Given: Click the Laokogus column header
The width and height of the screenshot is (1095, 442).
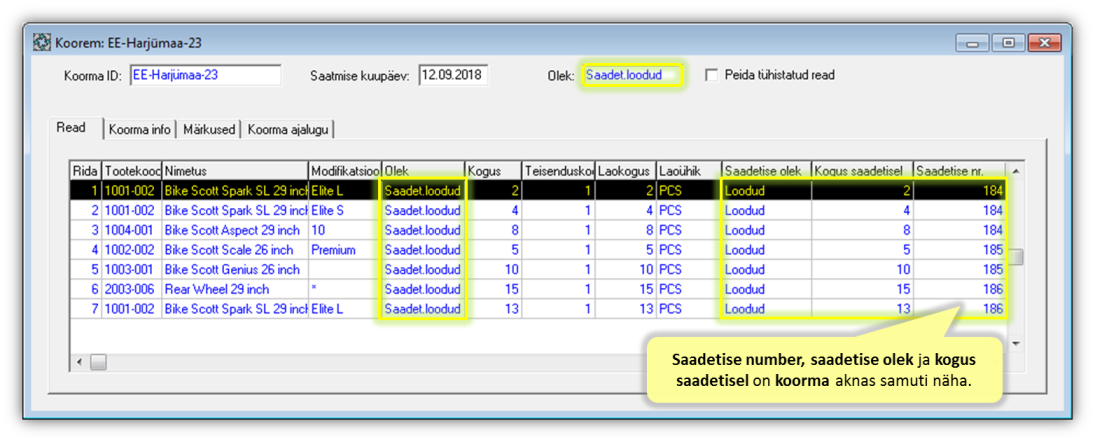Looking at the screenshot, I should (x=626, y=171).
